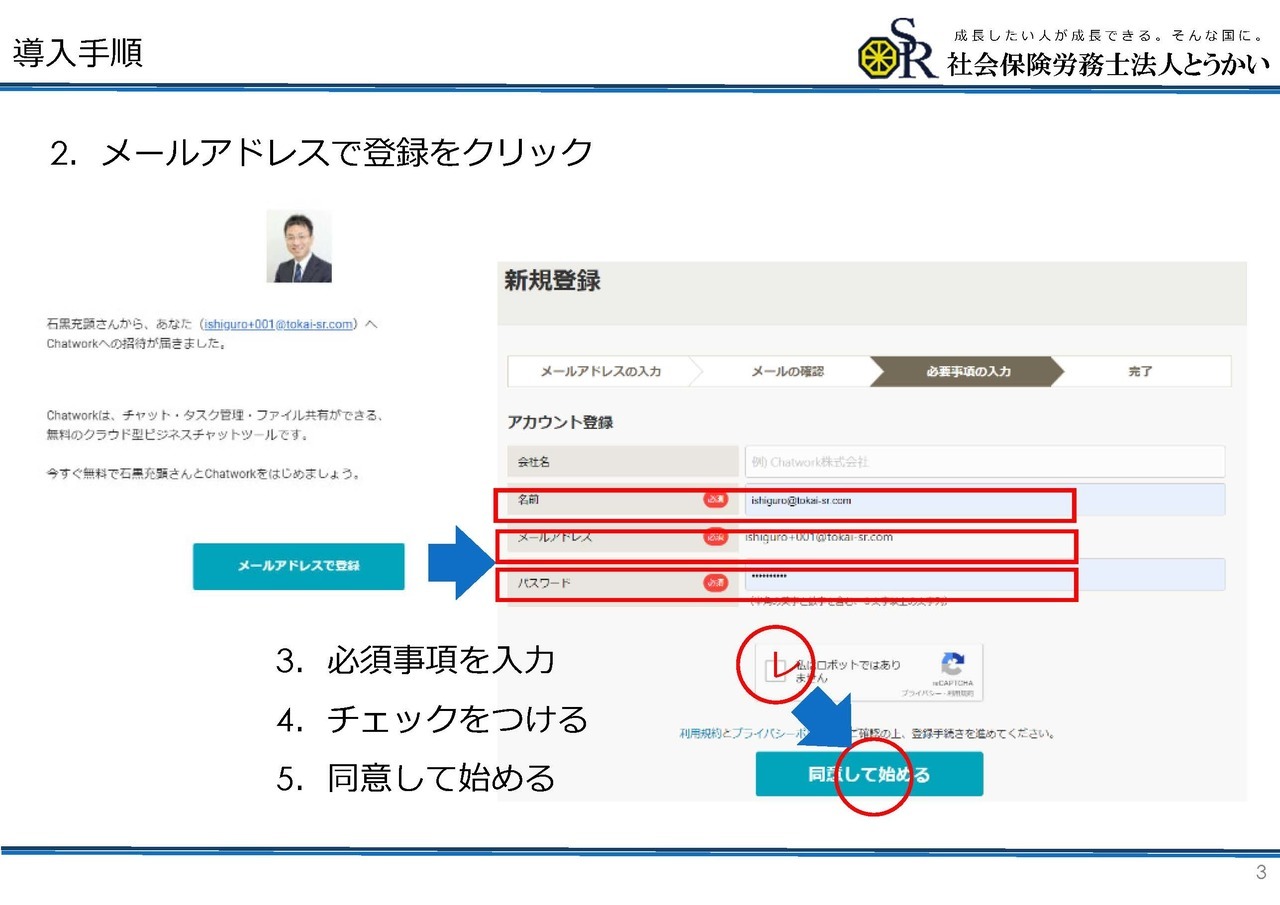This screenshot has width=1280, height=905.
Task: Click the 名前 input field
Action: (x=985, y=499)
